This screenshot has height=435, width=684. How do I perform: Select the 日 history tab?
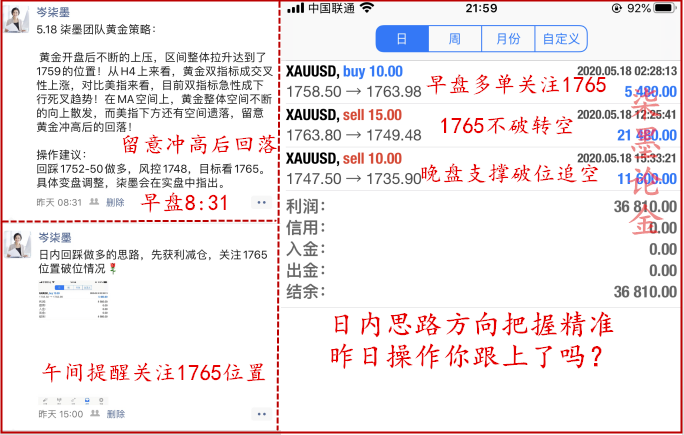coord(402,39)
